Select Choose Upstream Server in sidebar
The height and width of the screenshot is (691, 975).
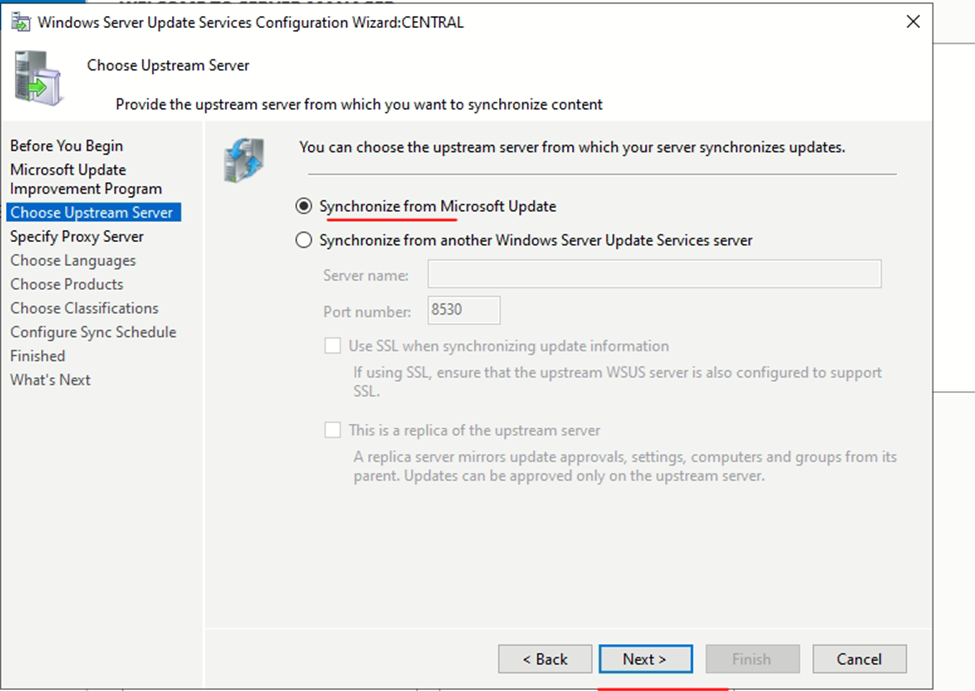[92, 212]
